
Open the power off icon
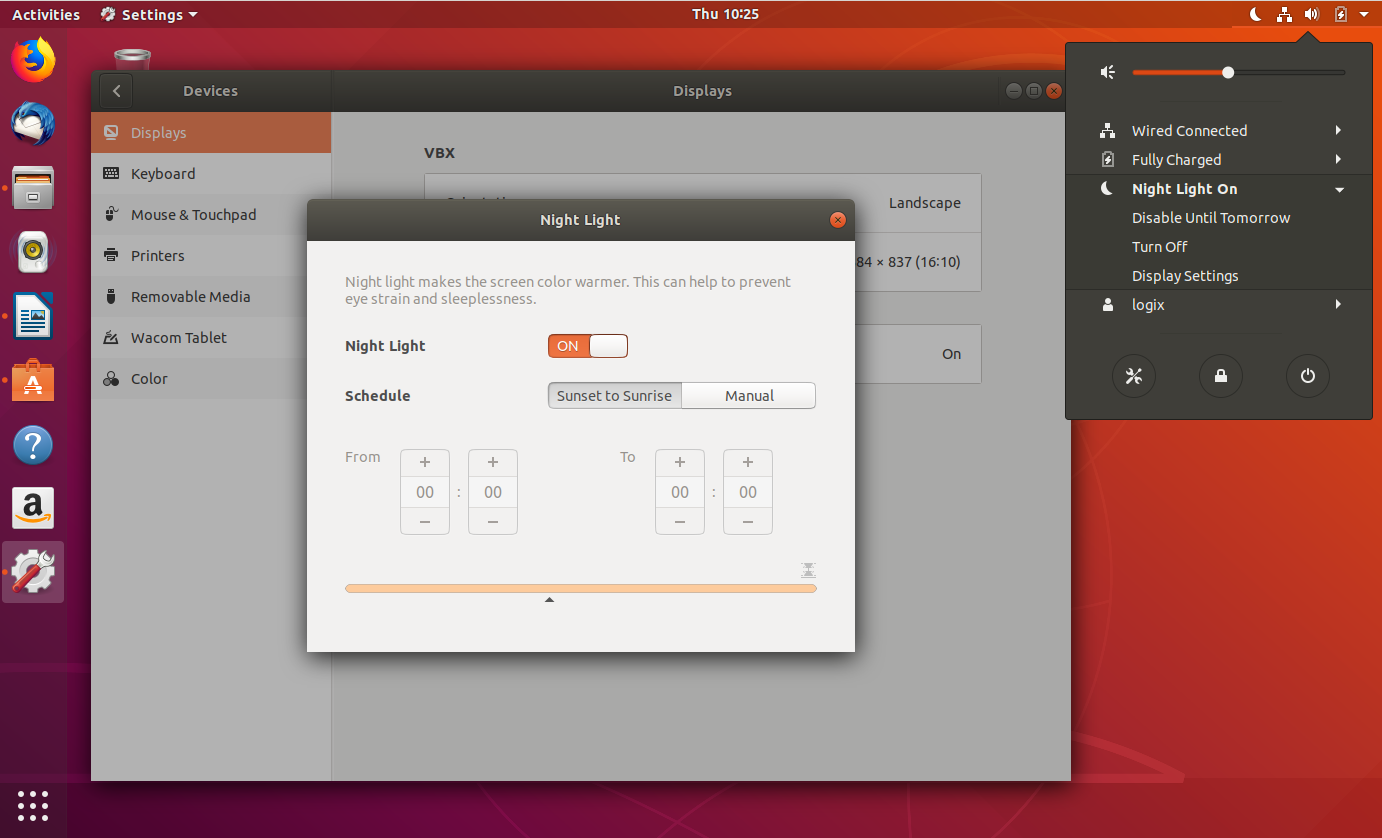click(1307, 376)
